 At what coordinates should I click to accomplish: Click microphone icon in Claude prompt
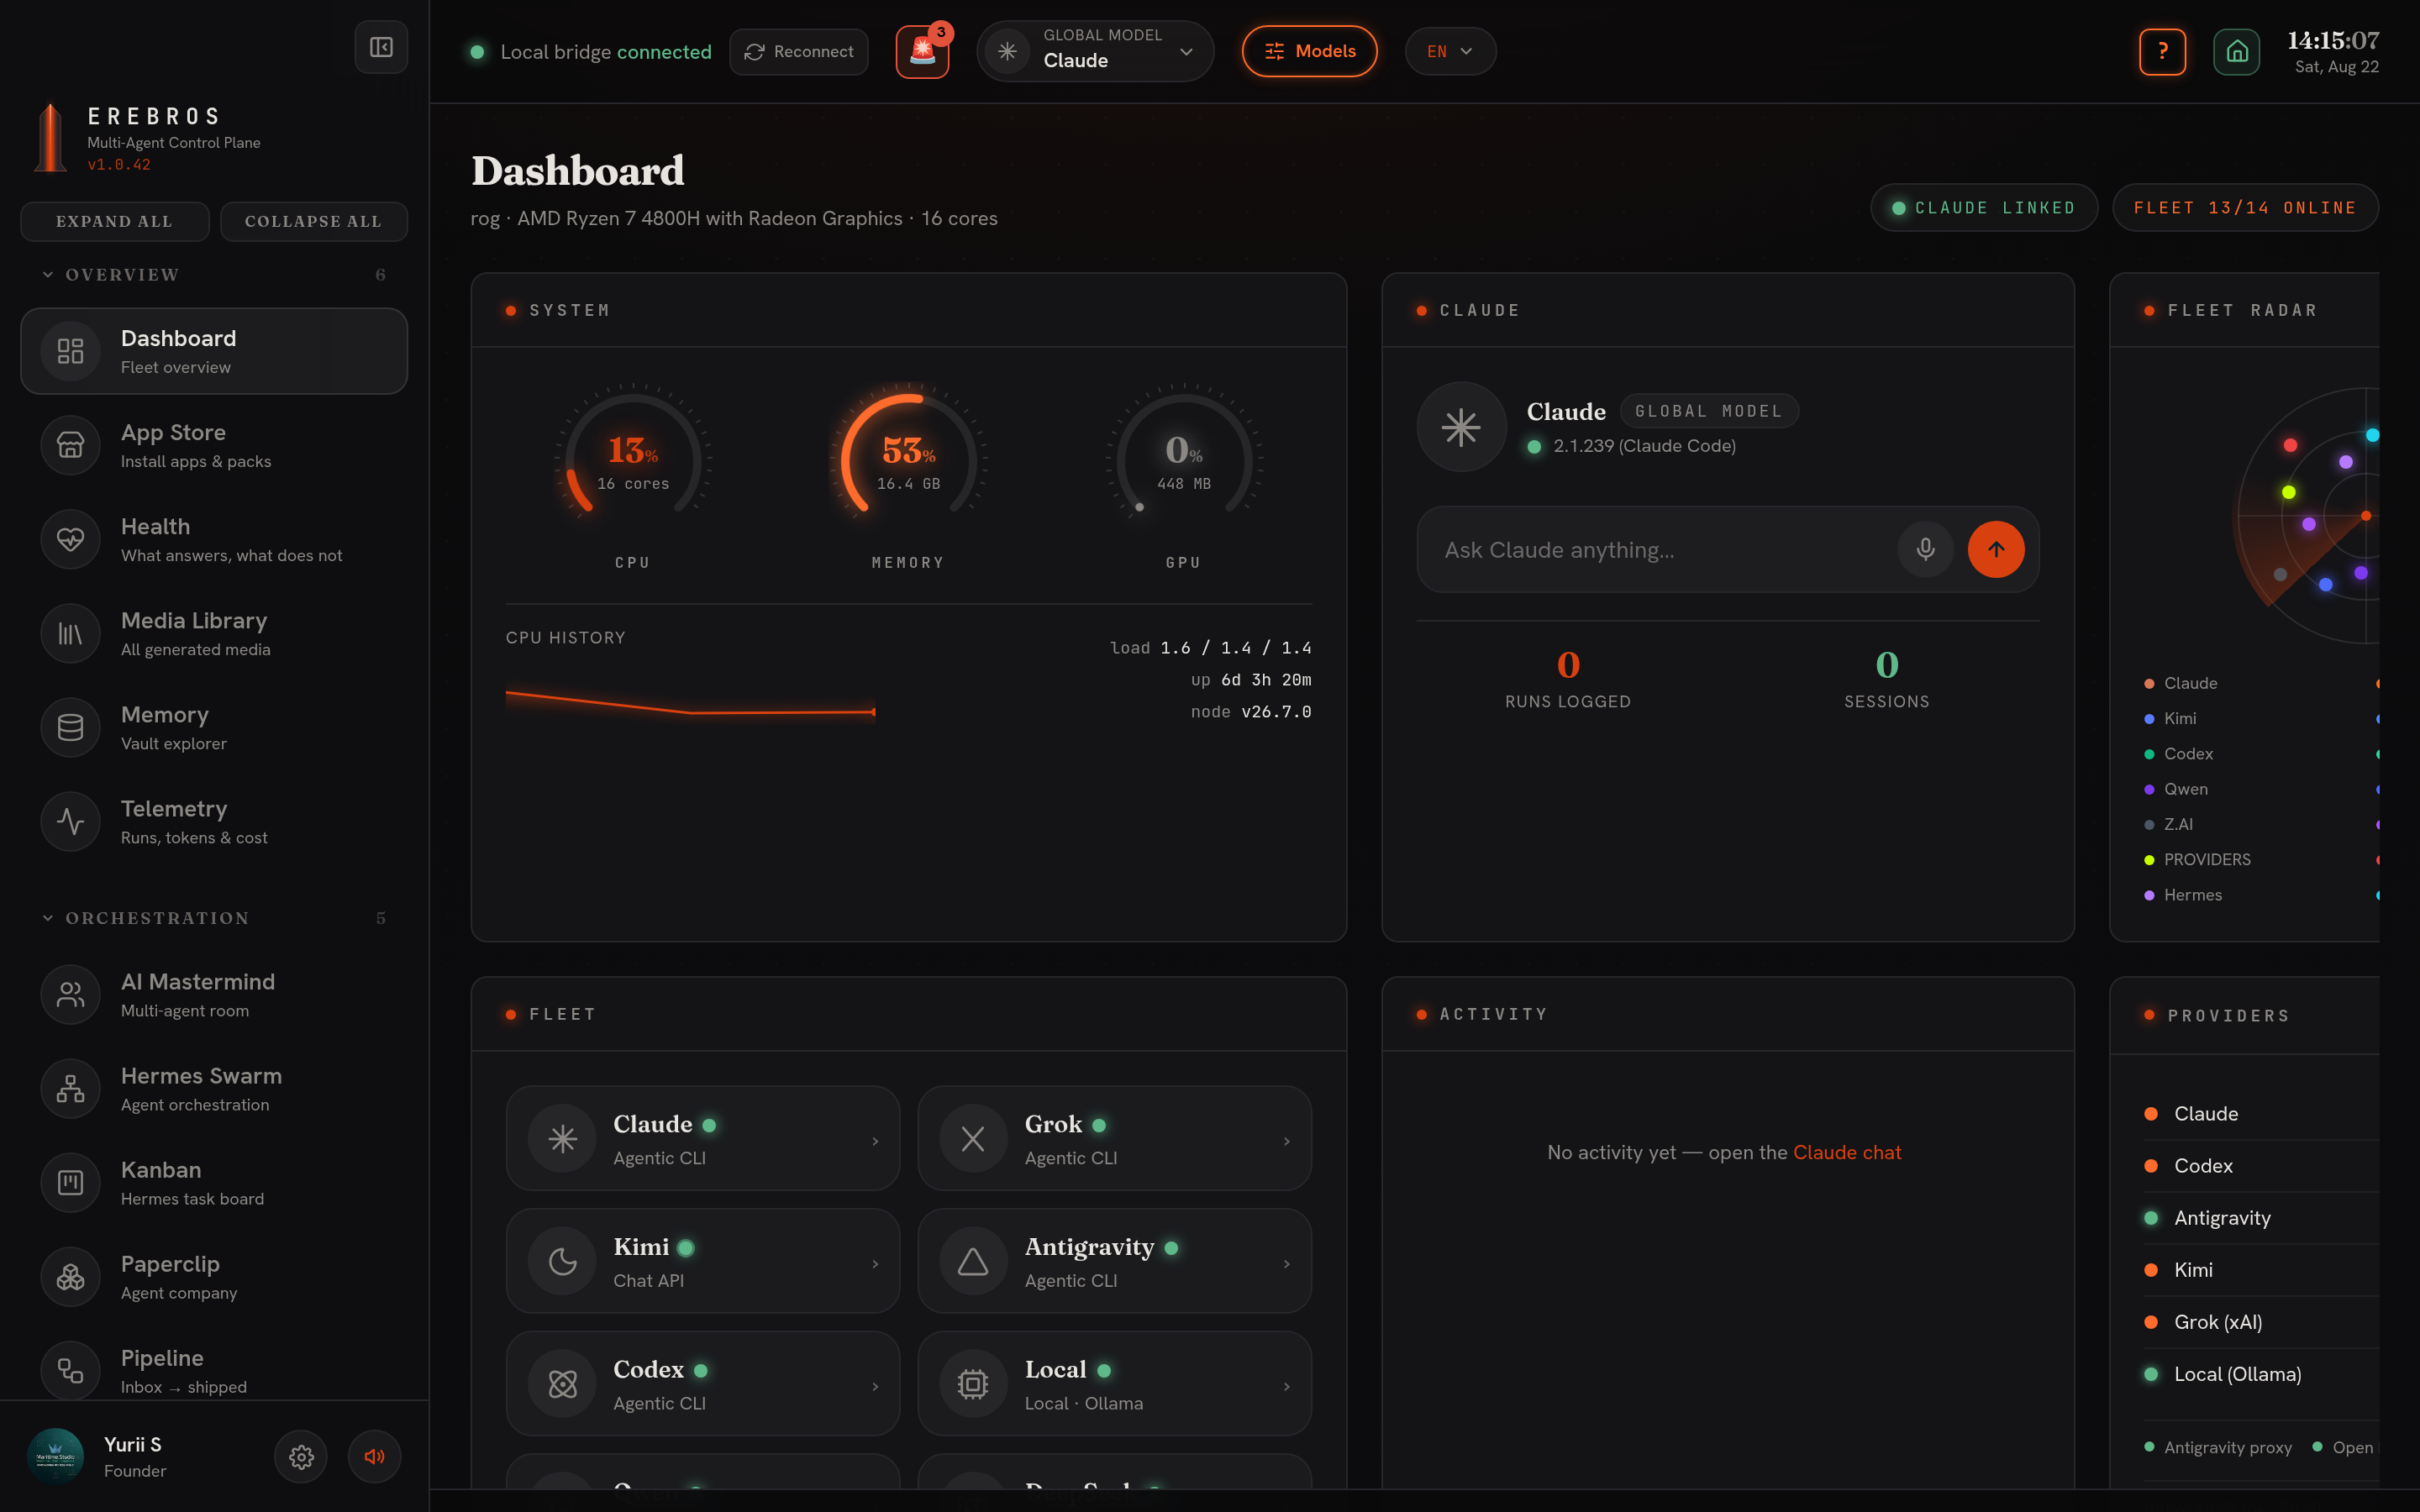tap(1925, 549)
